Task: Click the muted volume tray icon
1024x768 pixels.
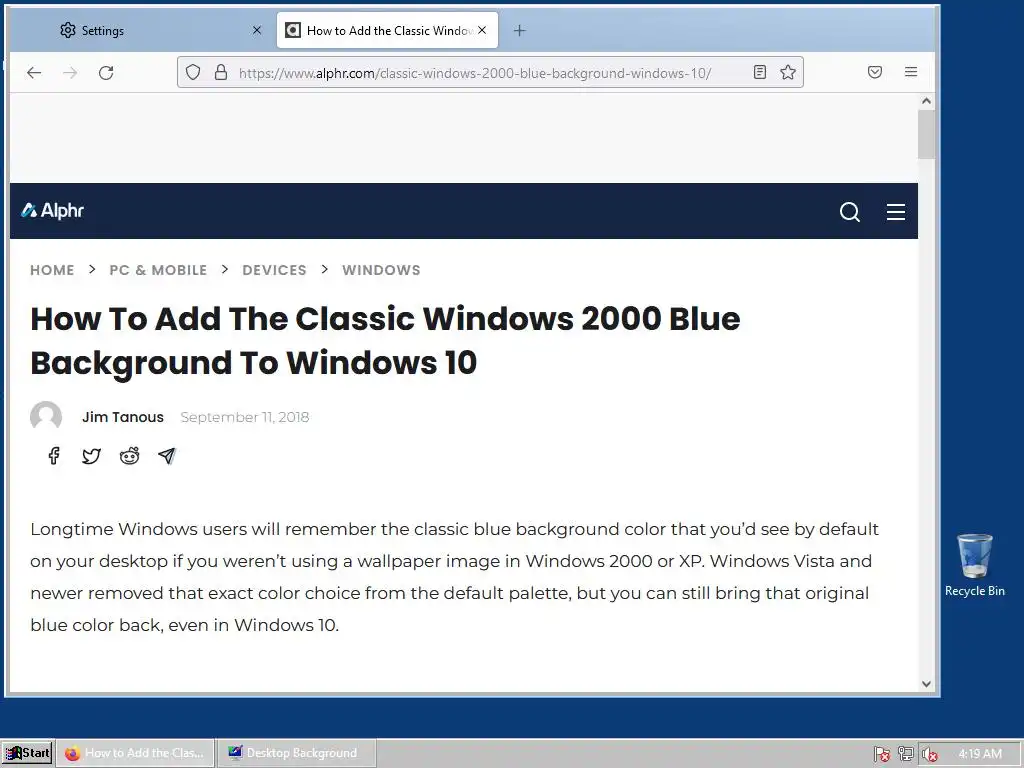Action: pyautogui.click(x=929, y=754)
